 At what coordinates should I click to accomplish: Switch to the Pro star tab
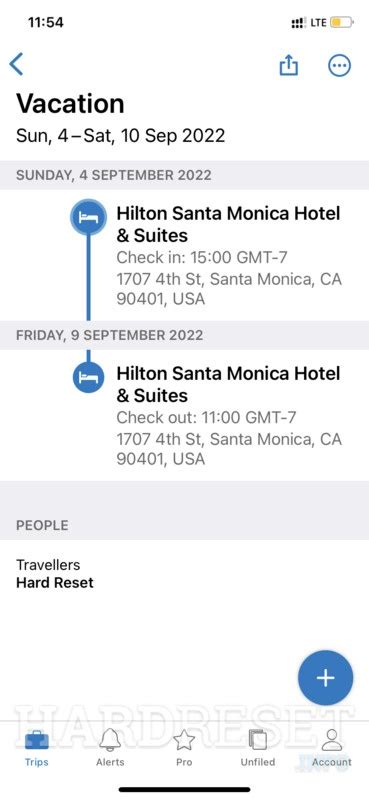coord(184,748)
